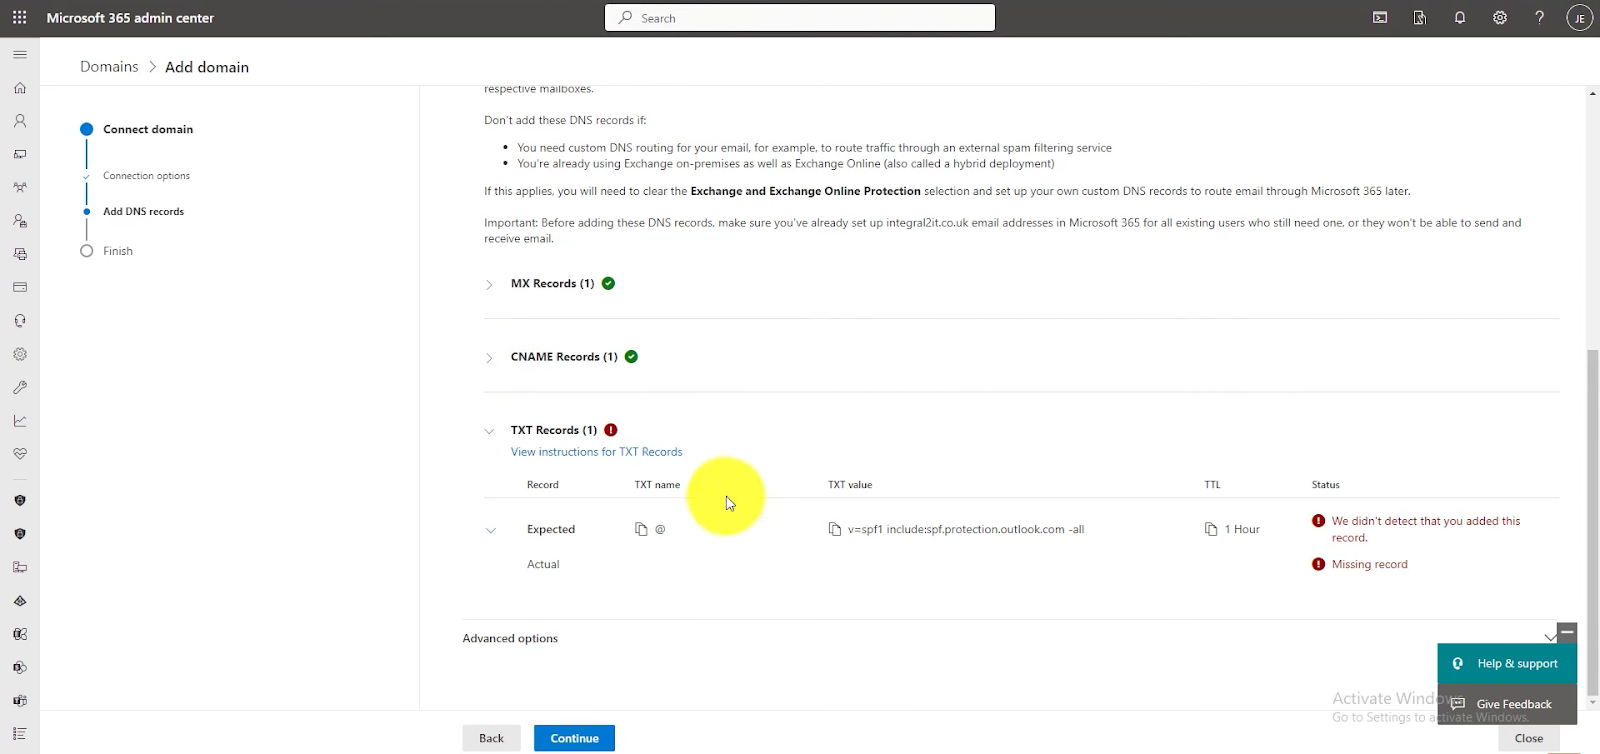Click the scrollbar up arrow
Viewport: 1600px width, 754px height.
[1593, 93]
